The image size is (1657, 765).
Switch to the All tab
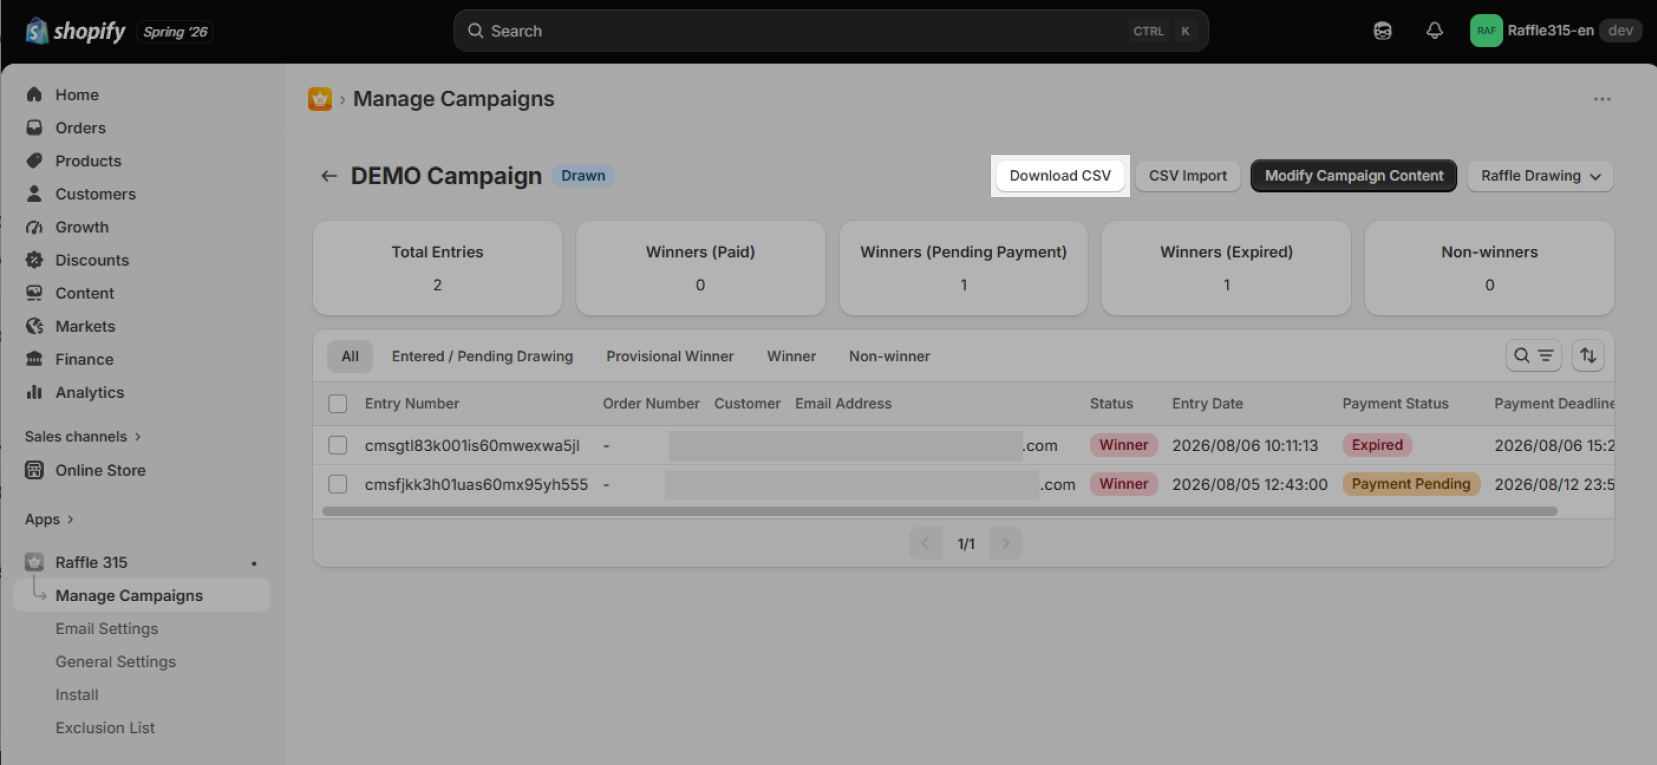pyautogui.click(x=350, y=356)
